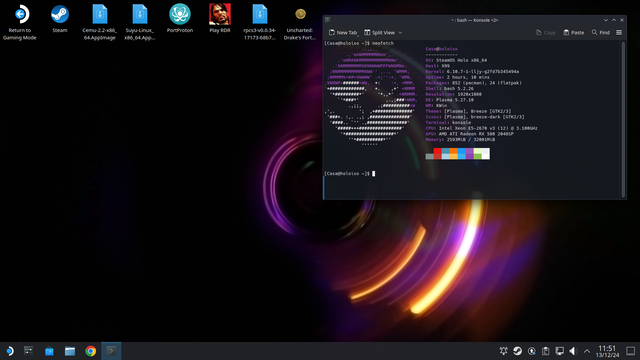Click the display configuration tray icon

[560, 351]
